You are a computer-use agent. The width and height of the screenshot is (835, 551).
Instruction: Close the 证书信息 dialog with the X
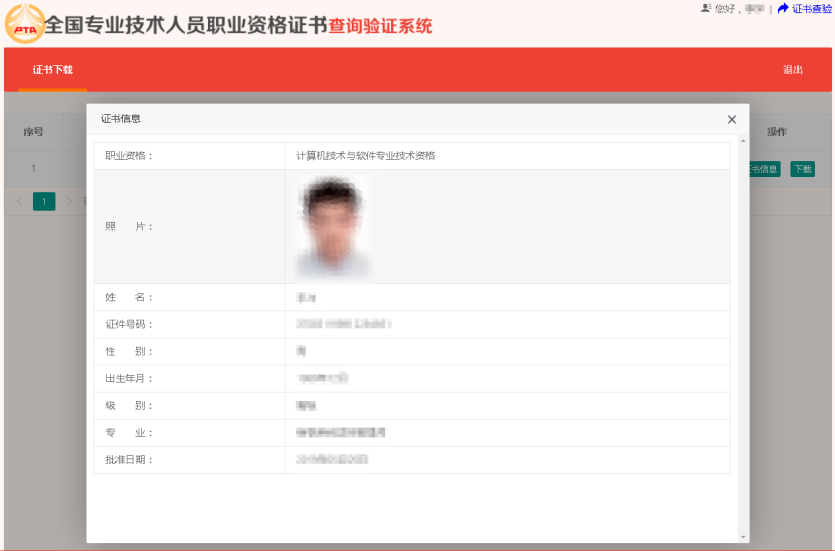tap(731, 119)
